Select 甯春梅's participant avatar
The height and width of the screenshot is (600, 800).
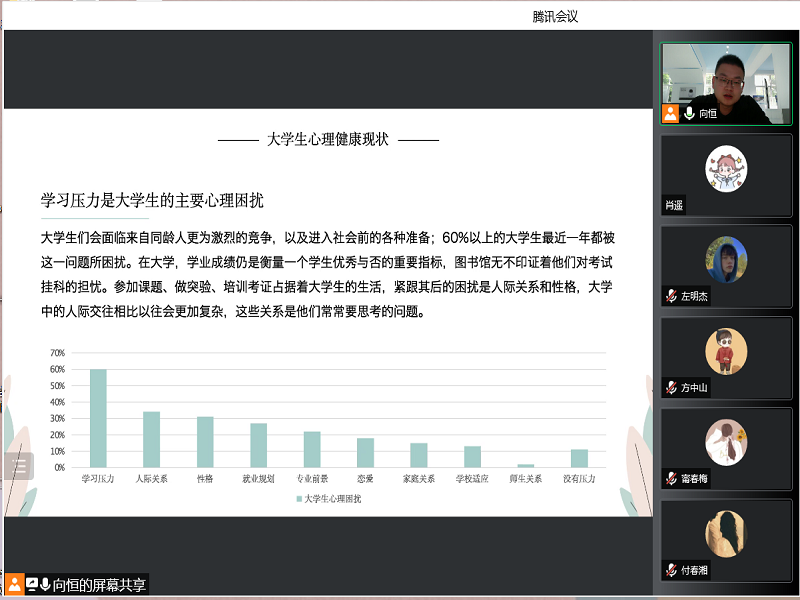pos(726,442)
